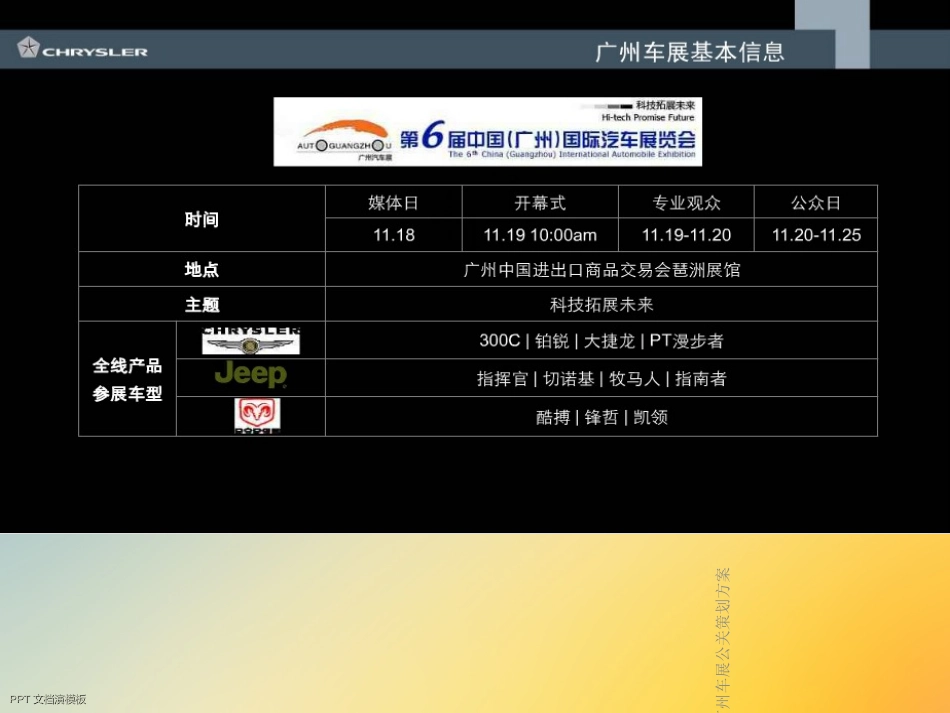Select the Jeep models row 指挥官 切诺基
The height and width of the screenshot is (713, 950).
(602, 379)
